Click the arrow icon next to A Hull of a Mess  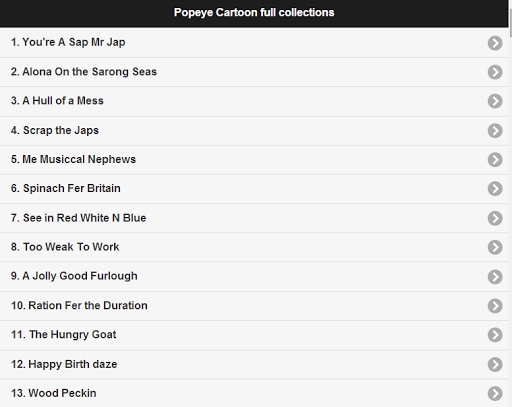[495, 101]
